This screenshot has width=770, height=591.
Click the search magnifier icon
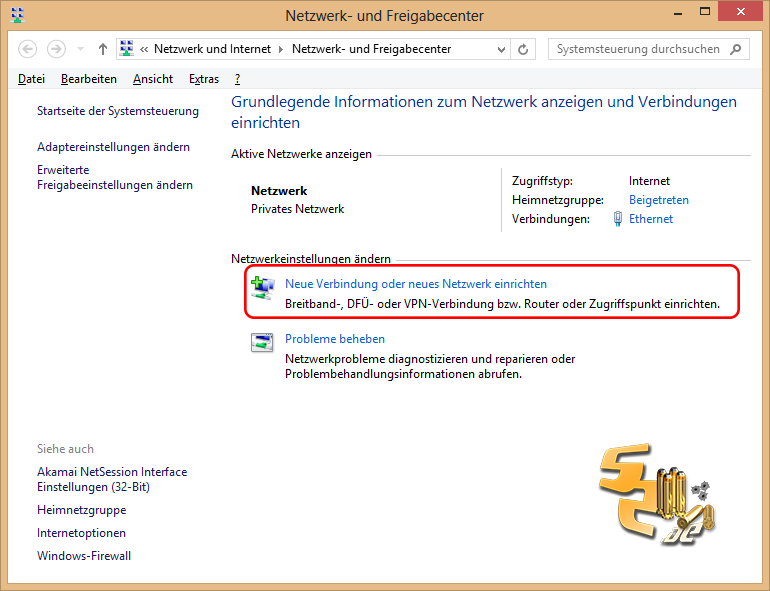(736, 49)
